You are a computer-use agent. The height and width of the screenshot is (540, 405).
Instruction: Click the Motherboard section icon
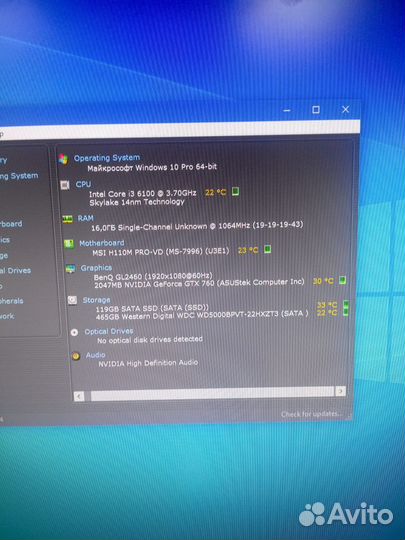click(x=69, y=244)
